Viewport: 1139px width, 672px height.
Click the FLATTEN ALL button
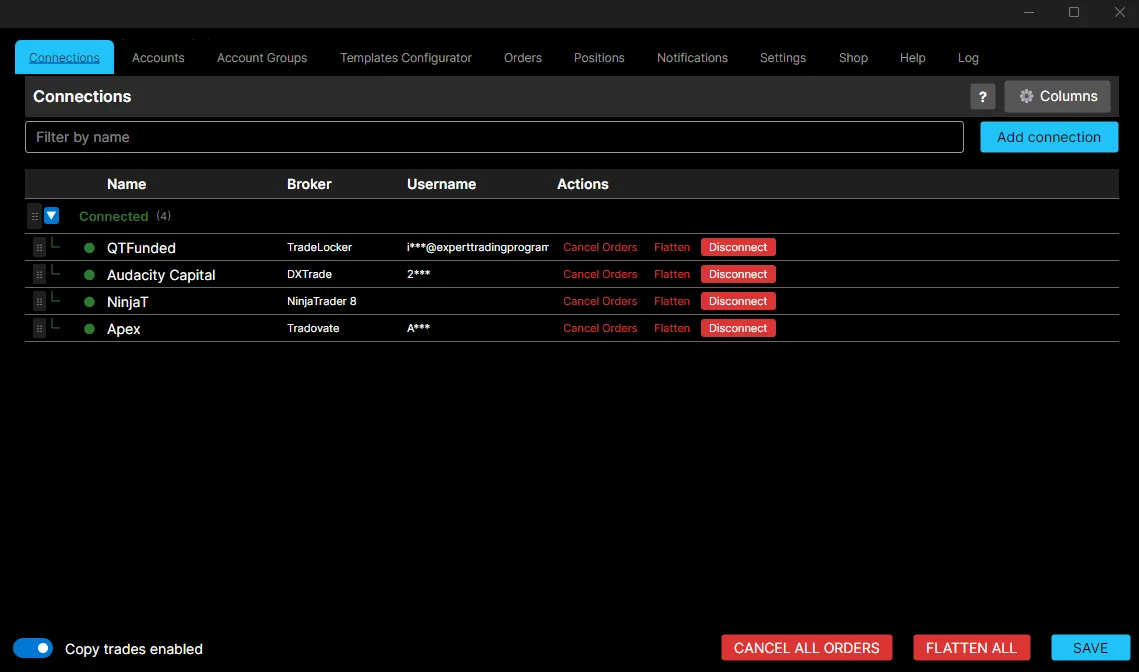coord(971,647)
